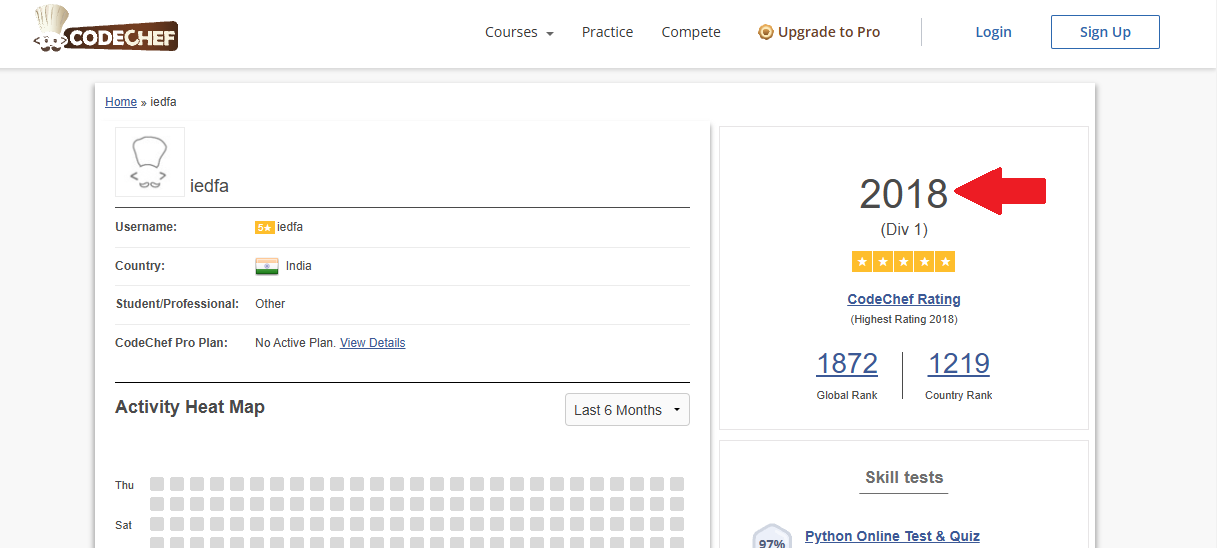Click the five-star rating row

coord(904,262)
